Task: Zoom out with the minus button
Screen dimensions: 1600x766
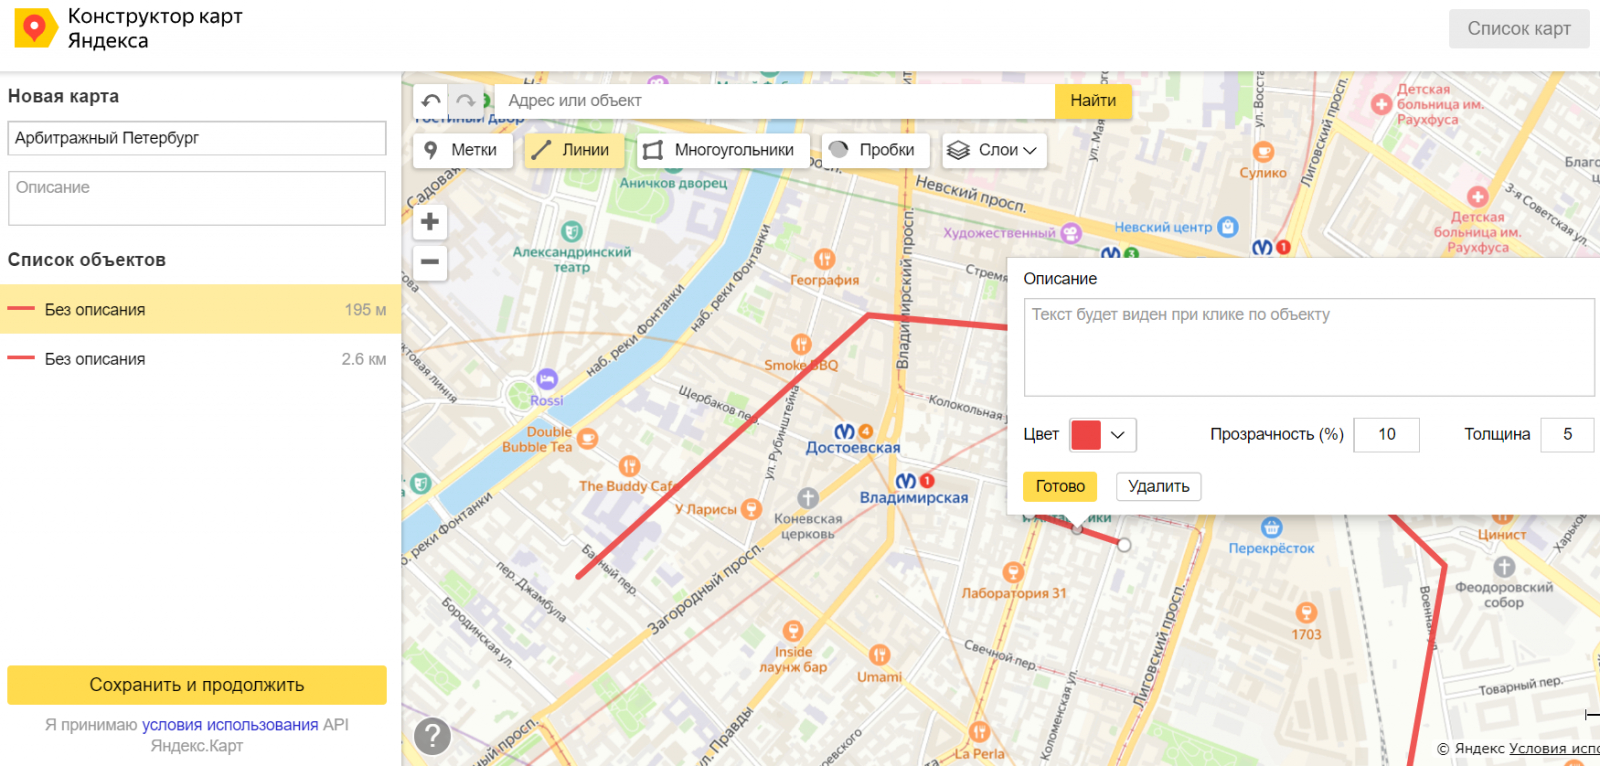Action: pos(430,262)
